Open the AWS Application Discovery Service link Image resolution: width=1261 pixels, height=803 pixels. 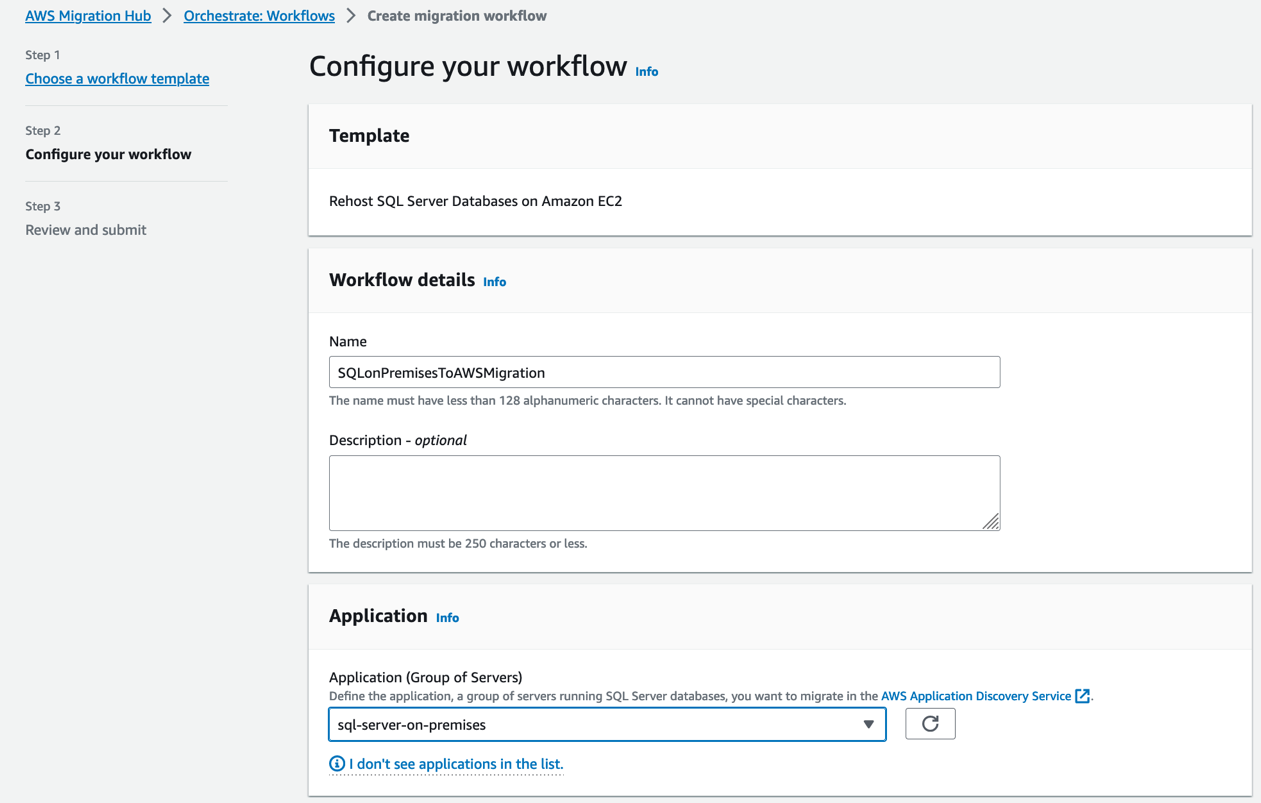[976, 696]
